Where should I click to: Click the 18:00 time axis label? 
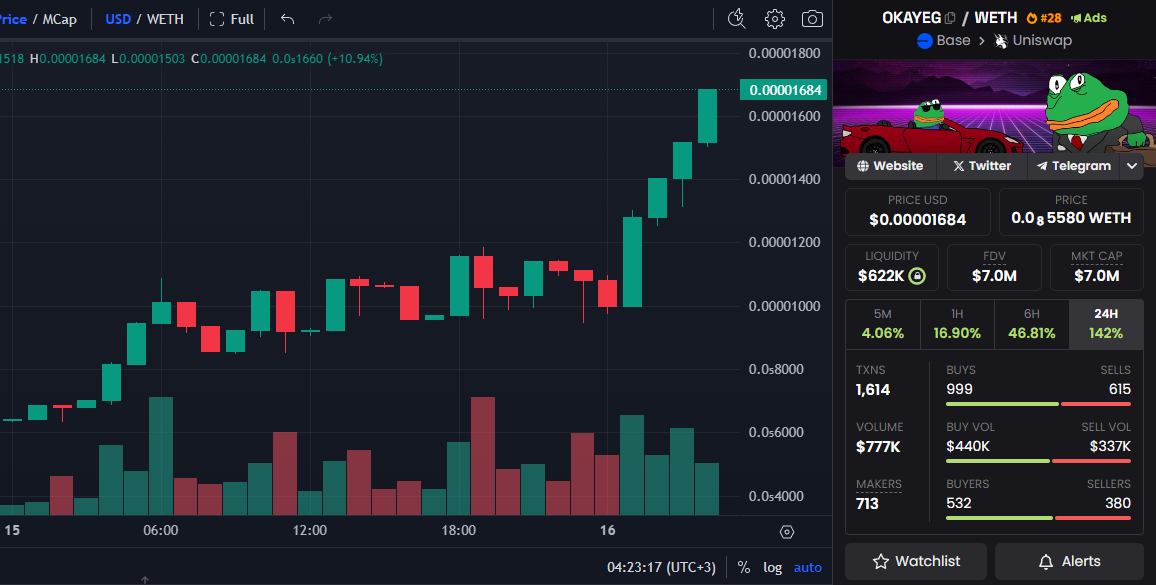459,530
